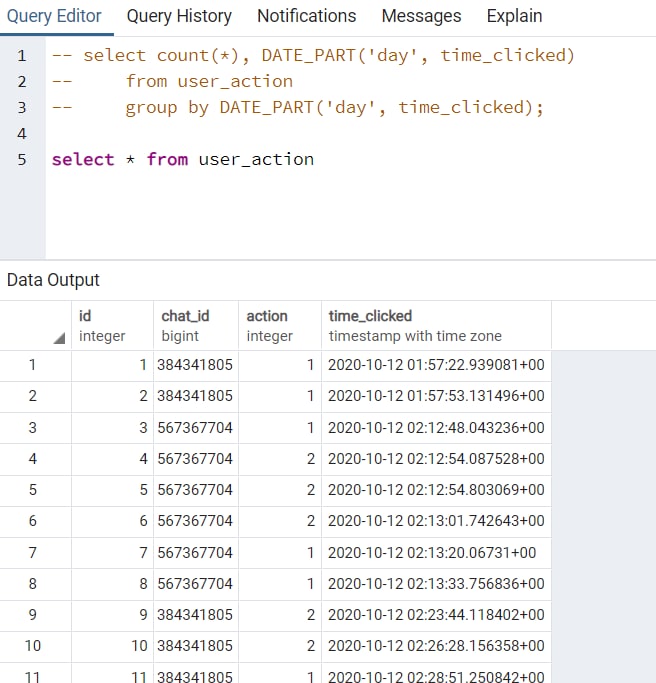Click chat_id cell 384341805 in row 1

(x=196, y=365)
